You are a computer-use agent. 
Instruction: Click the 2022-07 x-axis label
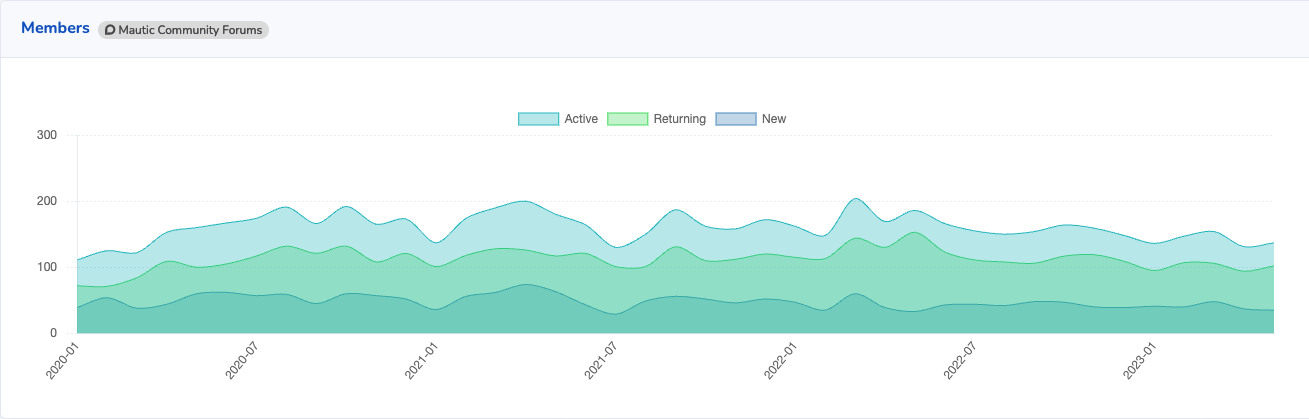[960, 361]
